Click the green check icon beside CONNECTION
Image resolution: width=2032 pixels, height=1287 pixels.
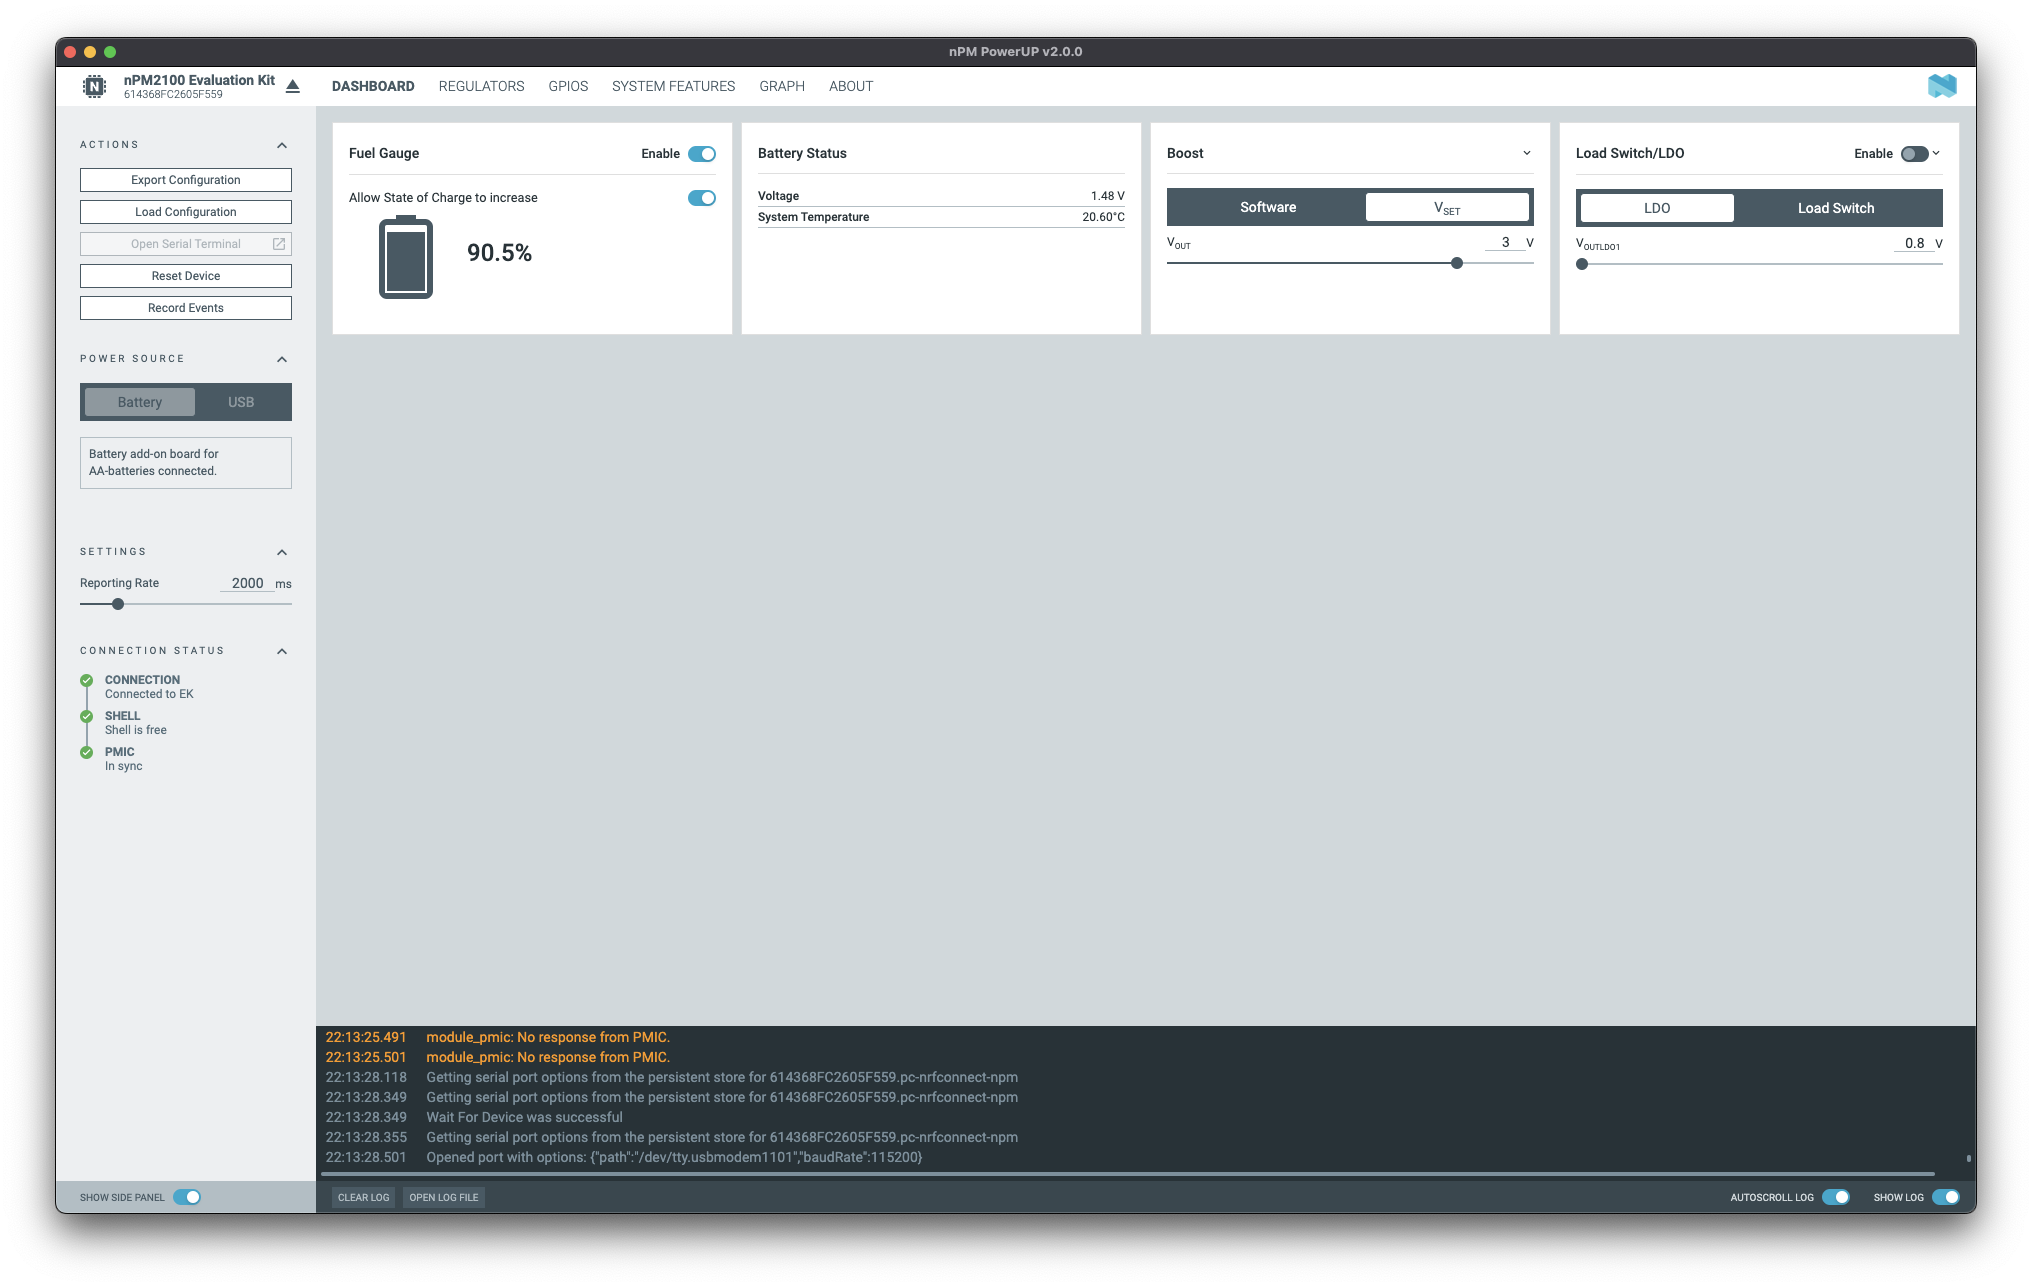pos(87,679)
